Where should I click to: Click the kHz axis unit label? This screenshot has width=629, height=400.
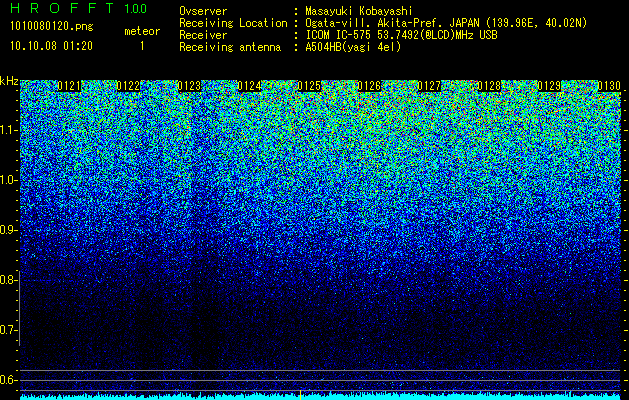click(9, 81)
